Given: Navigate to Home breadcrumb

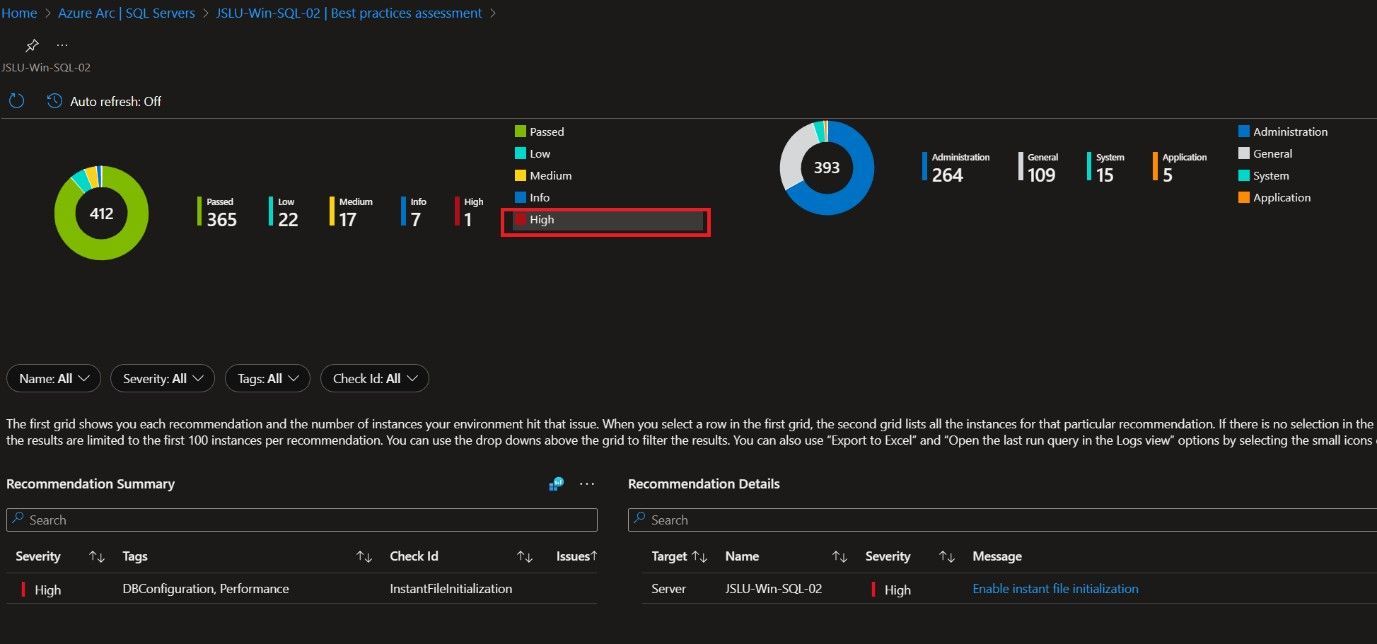Looking at the screenshot, I should 20,13.
